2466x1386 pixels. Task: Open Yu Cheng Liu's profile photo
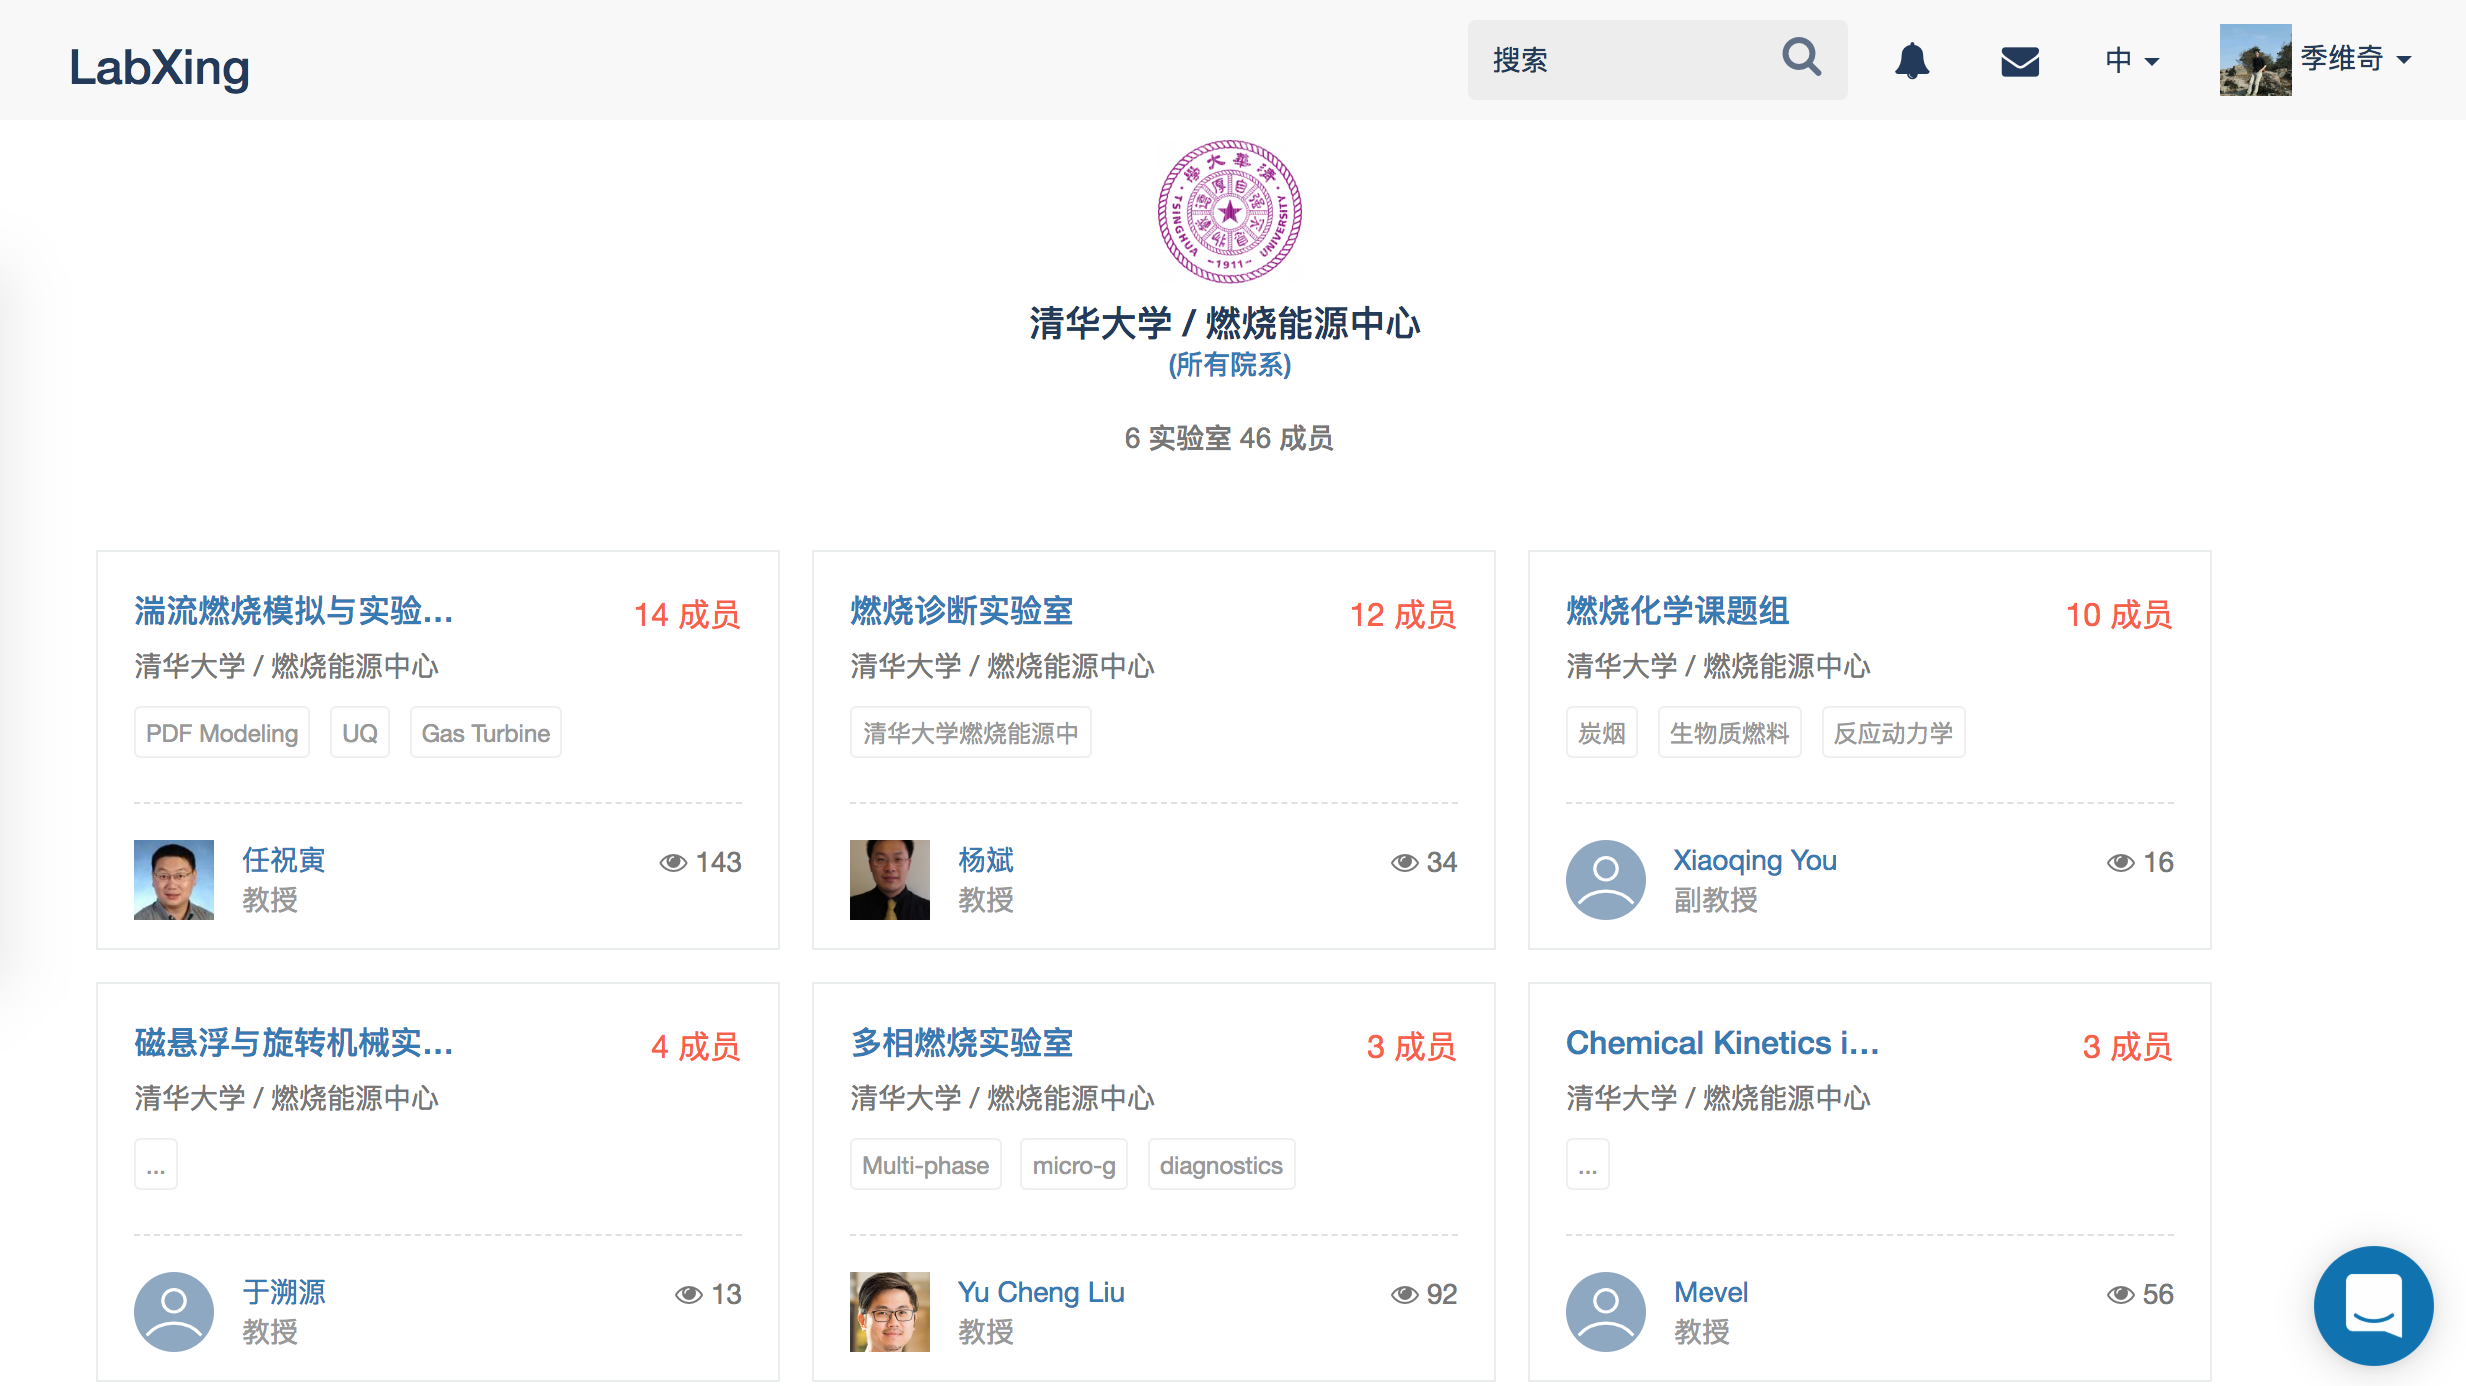890,1312
